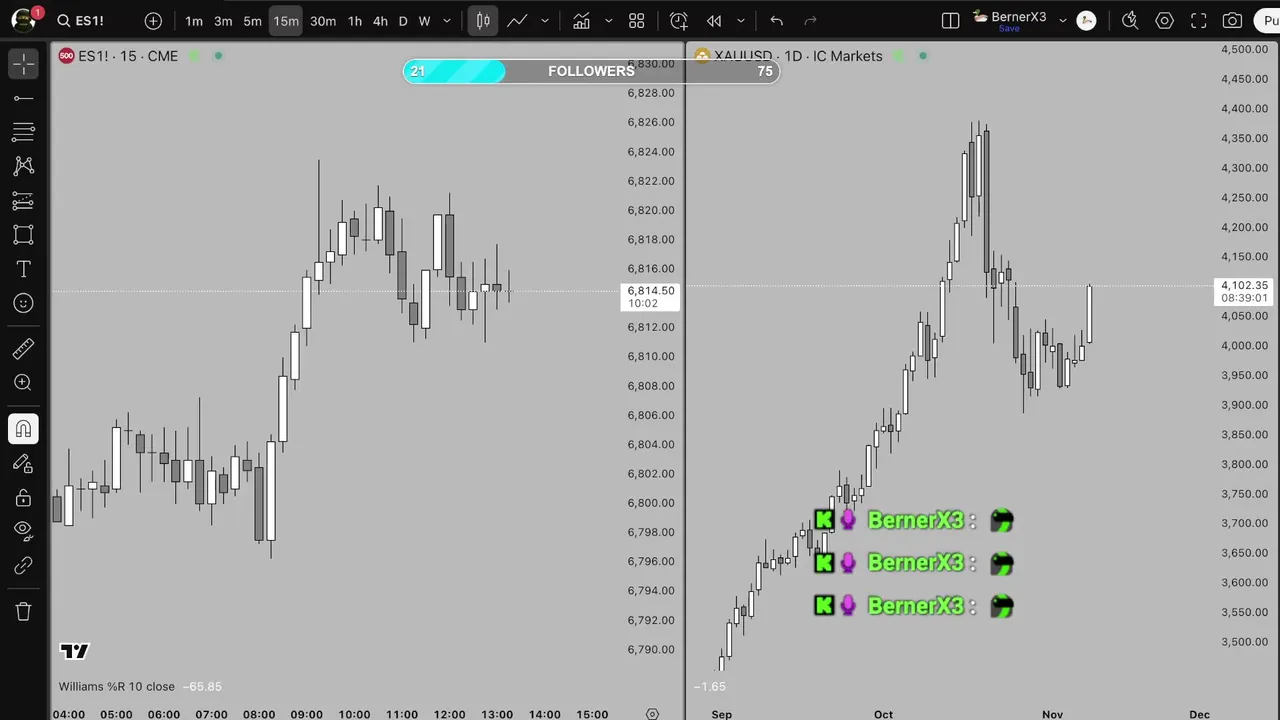Open the geometric shapes tools

click(23, 235)
